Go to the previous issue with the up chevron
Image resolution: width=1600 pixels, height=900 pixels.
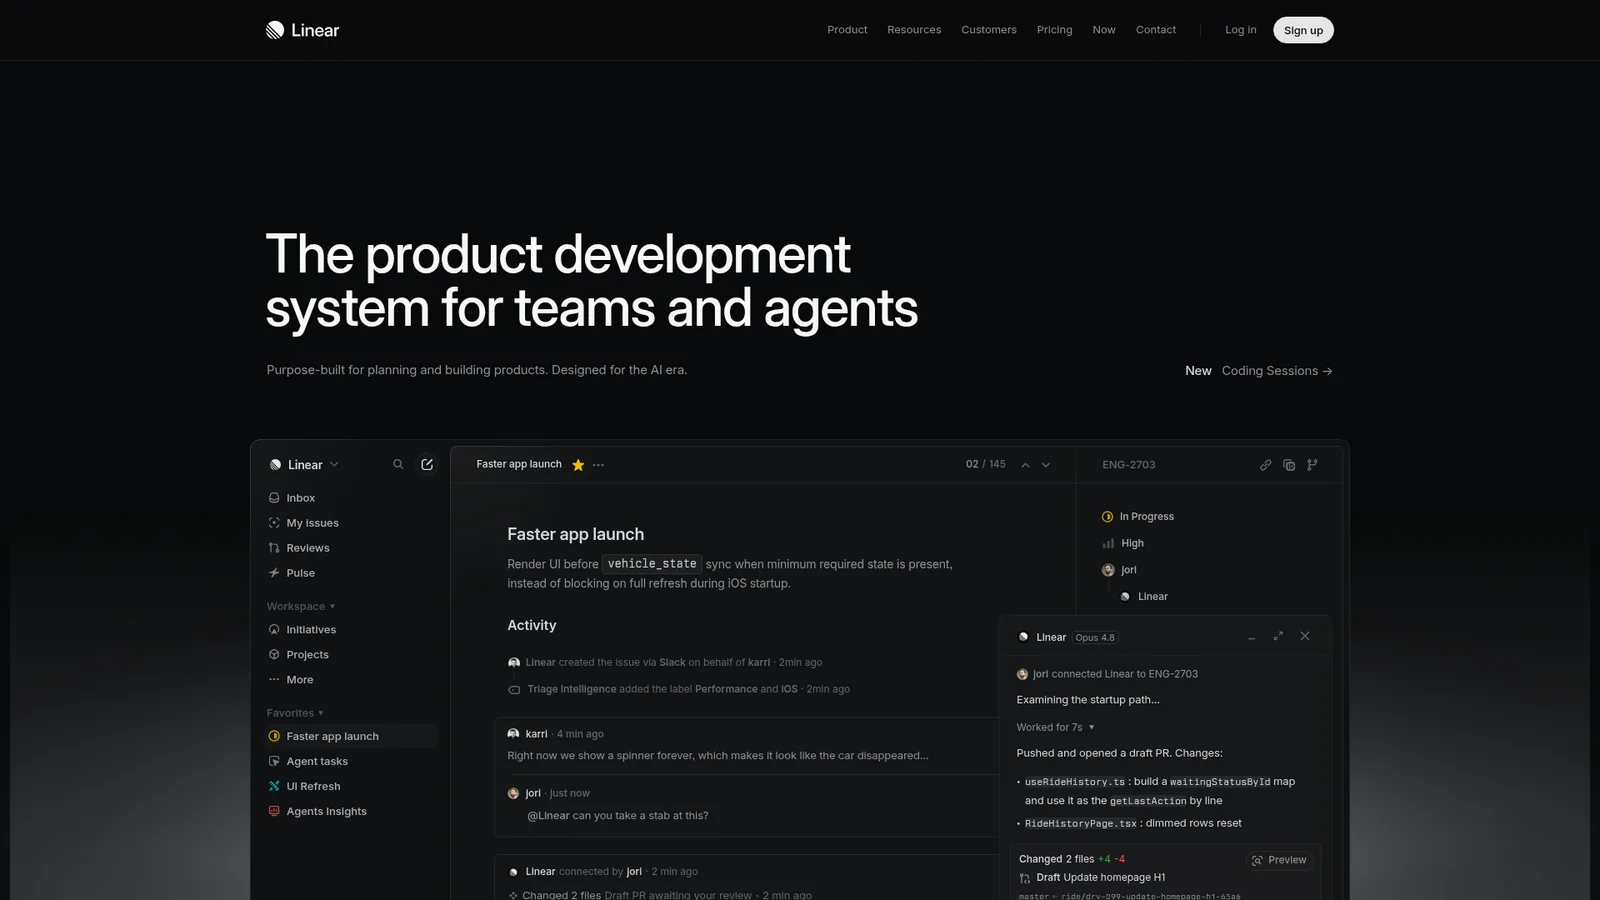[1025, 465]
